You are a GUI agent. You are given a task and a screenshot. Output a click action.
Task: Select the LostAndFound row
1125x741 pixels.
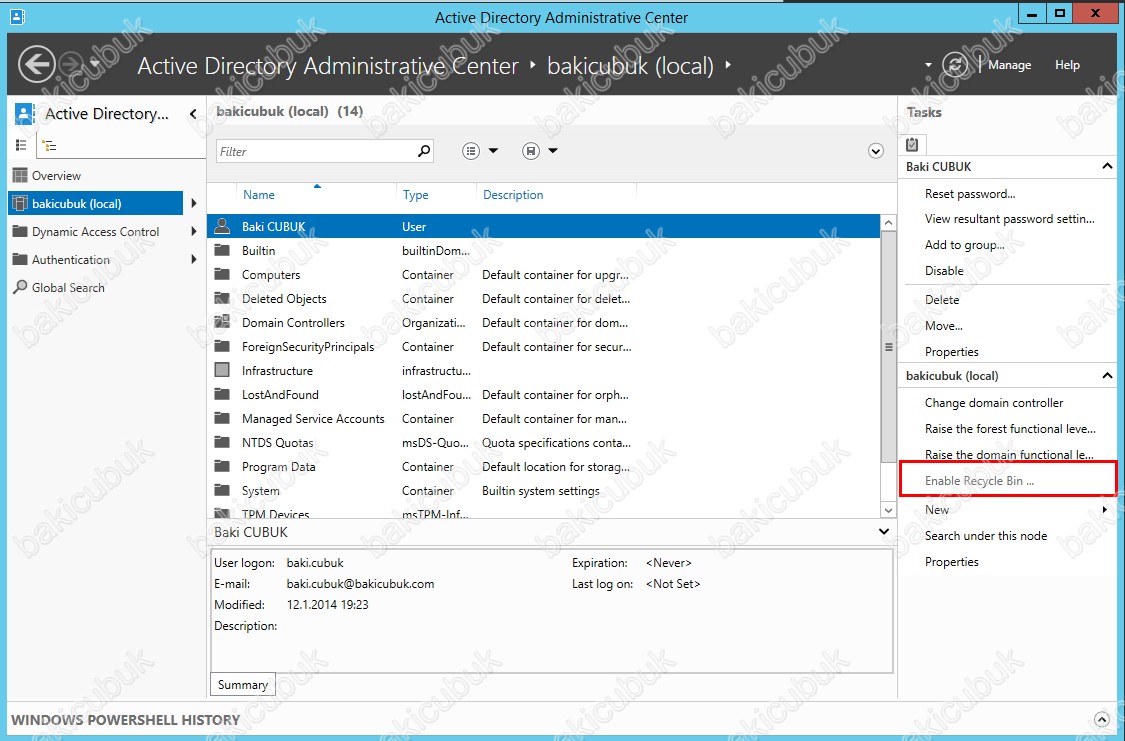(x=544, y=395)
